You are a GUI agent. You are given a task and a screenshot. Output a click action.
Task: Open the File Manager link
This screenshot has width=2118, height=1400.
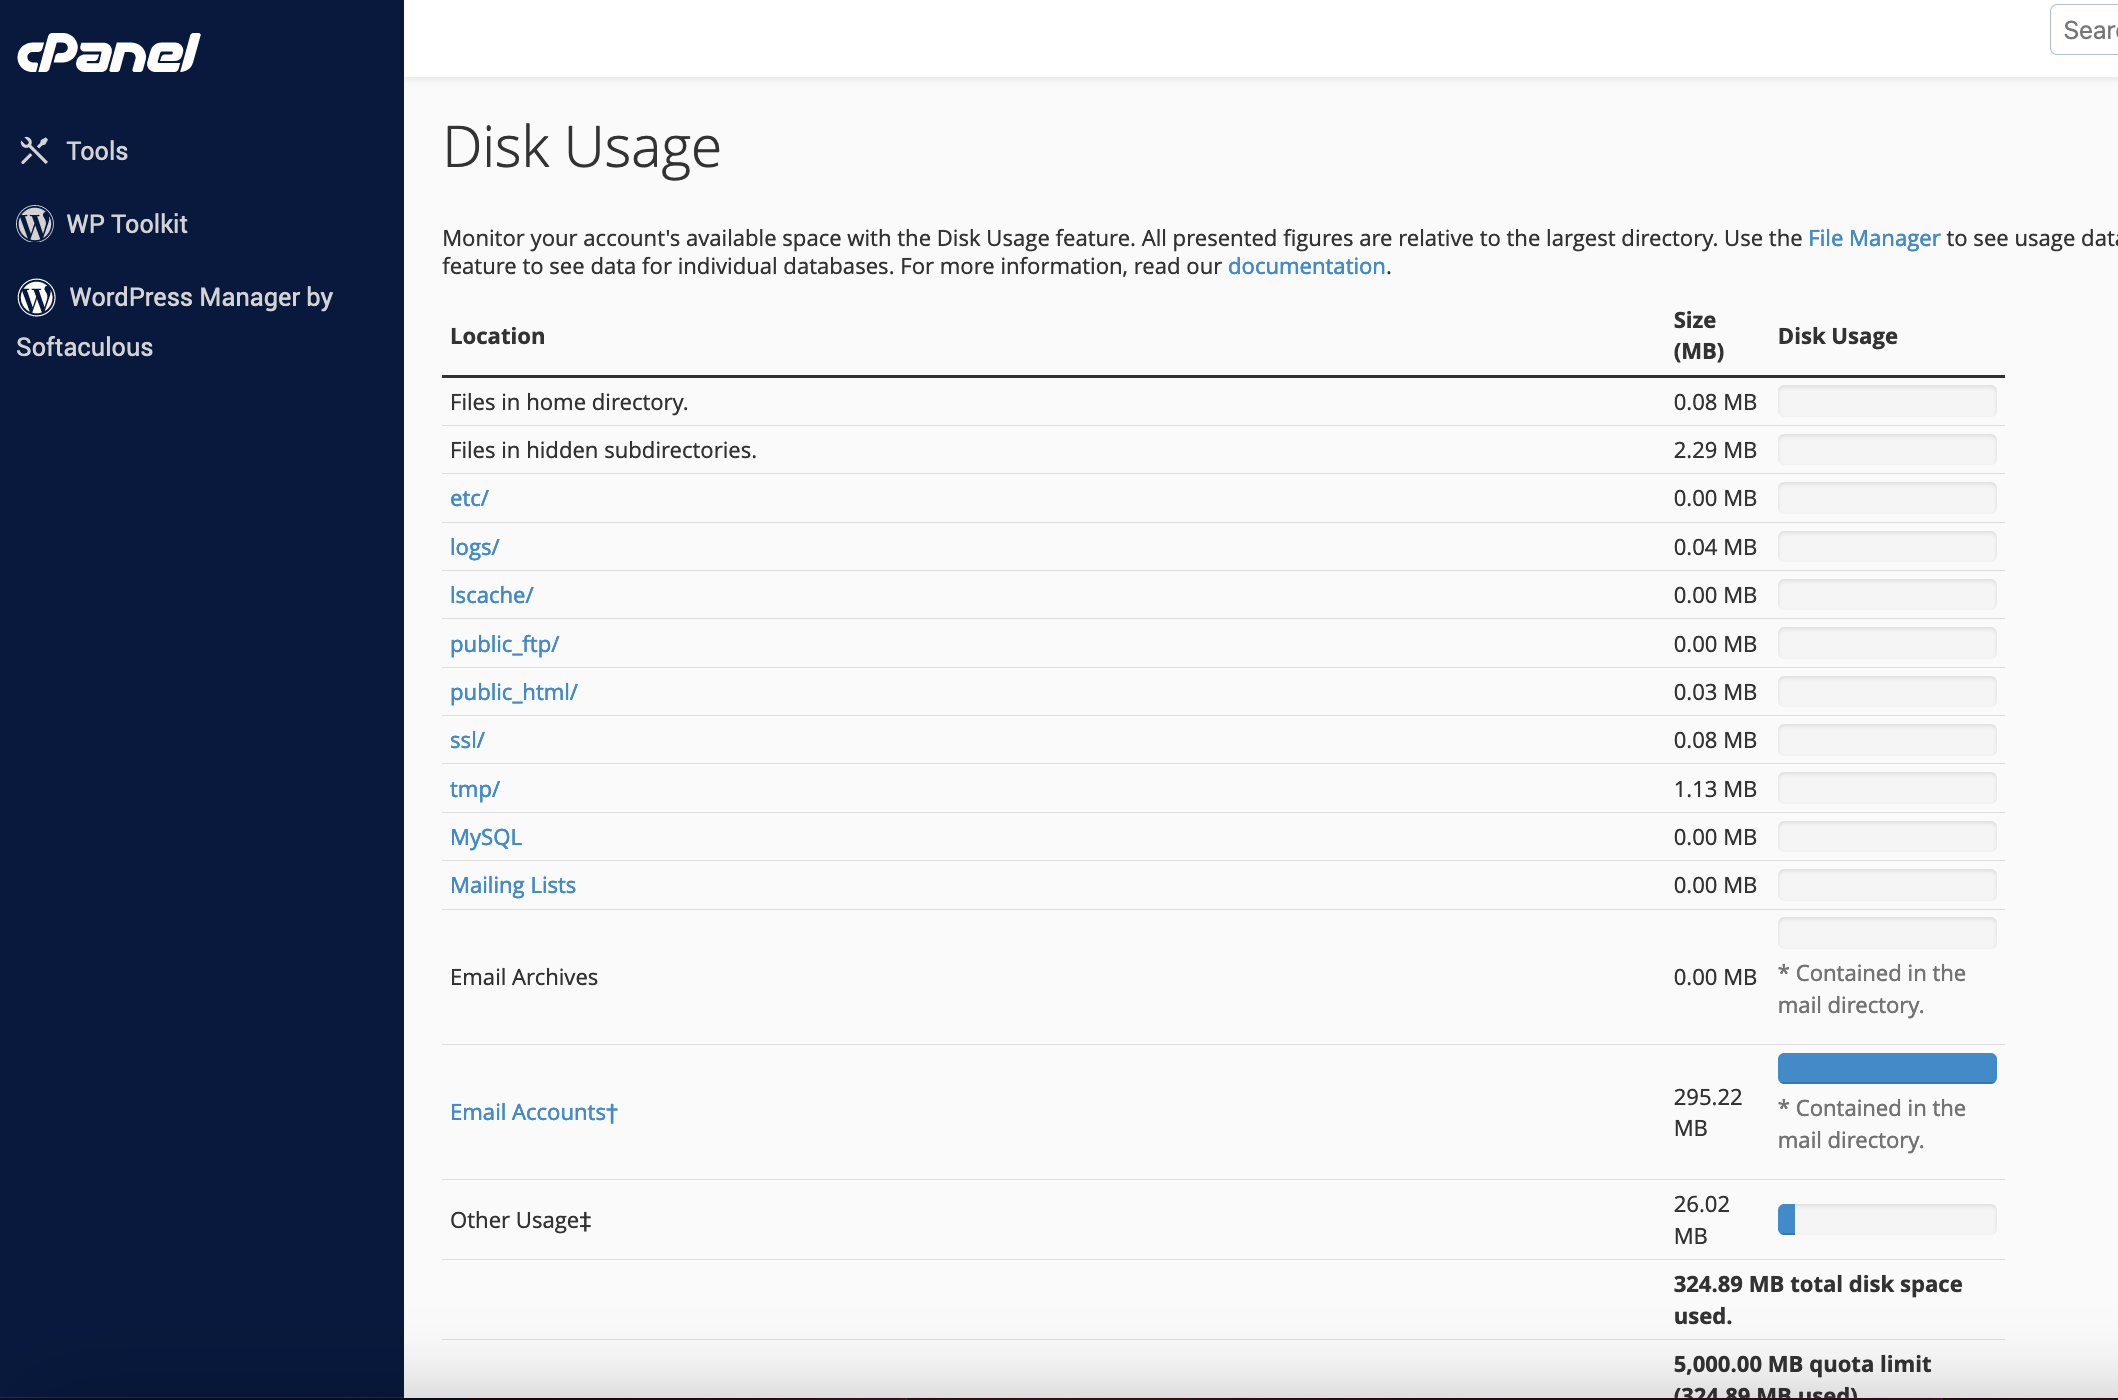point(1873,238)
